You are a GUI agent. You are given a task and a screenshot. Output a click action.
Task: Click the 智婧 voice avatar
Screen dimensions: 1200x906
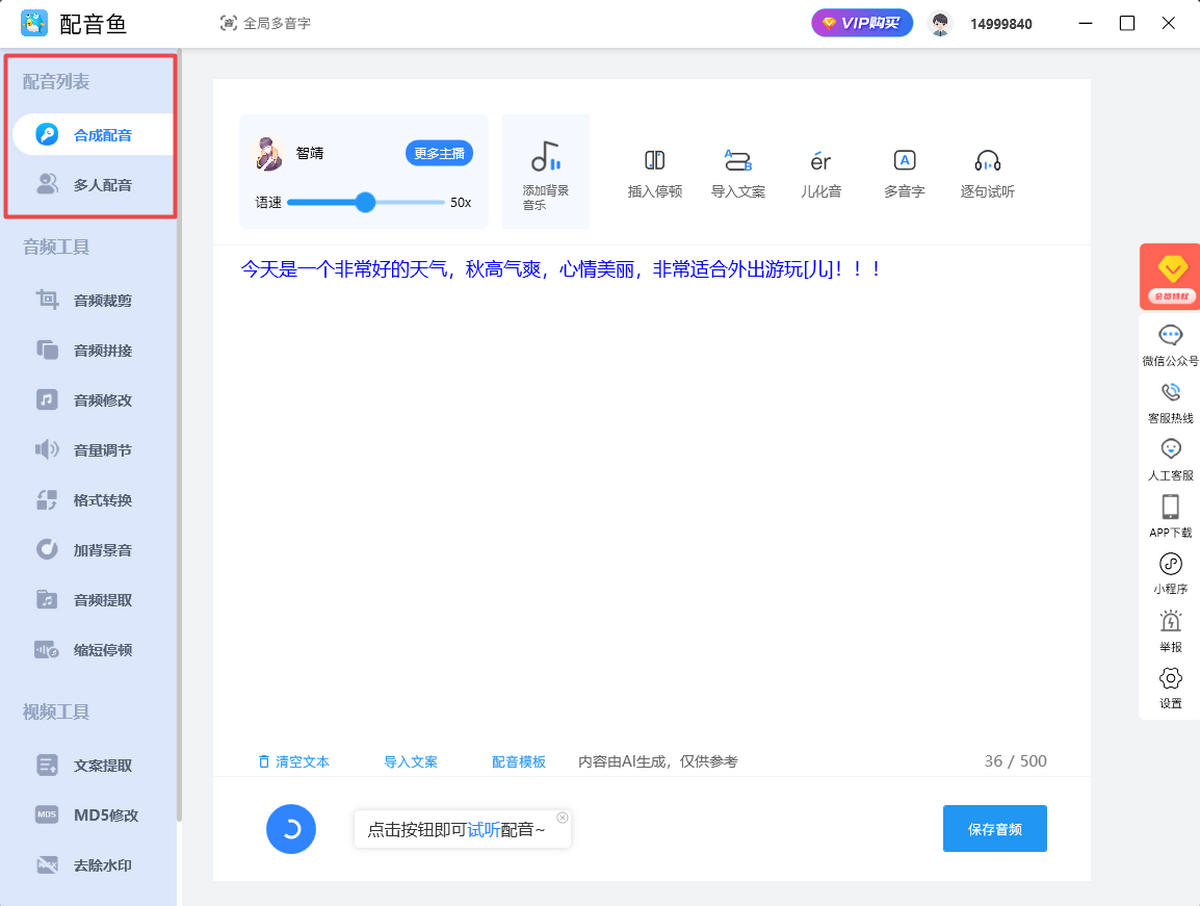[x=268, y=153]
